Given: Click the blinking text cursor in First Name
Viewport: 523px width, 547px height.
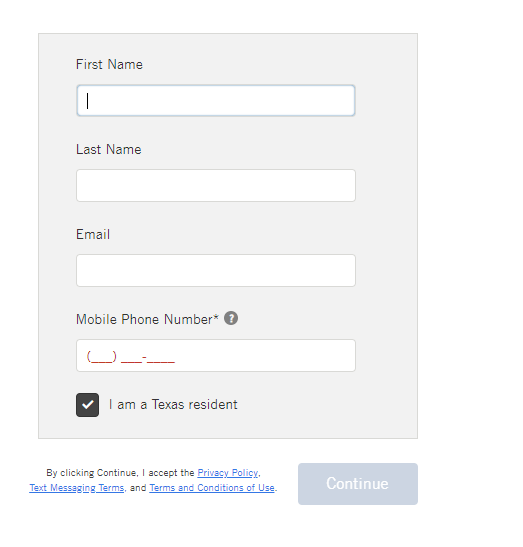Looking at the screenshot, I should pos(88,101).
